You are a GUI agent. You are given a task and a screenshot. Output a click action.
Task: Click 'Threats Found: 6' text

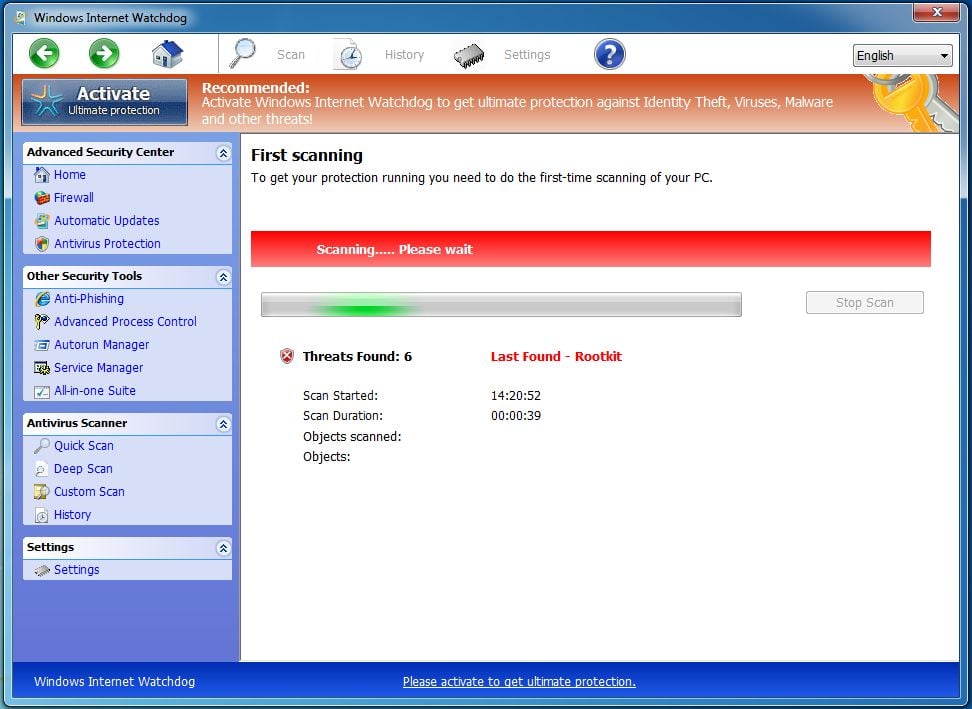point(357,356)
